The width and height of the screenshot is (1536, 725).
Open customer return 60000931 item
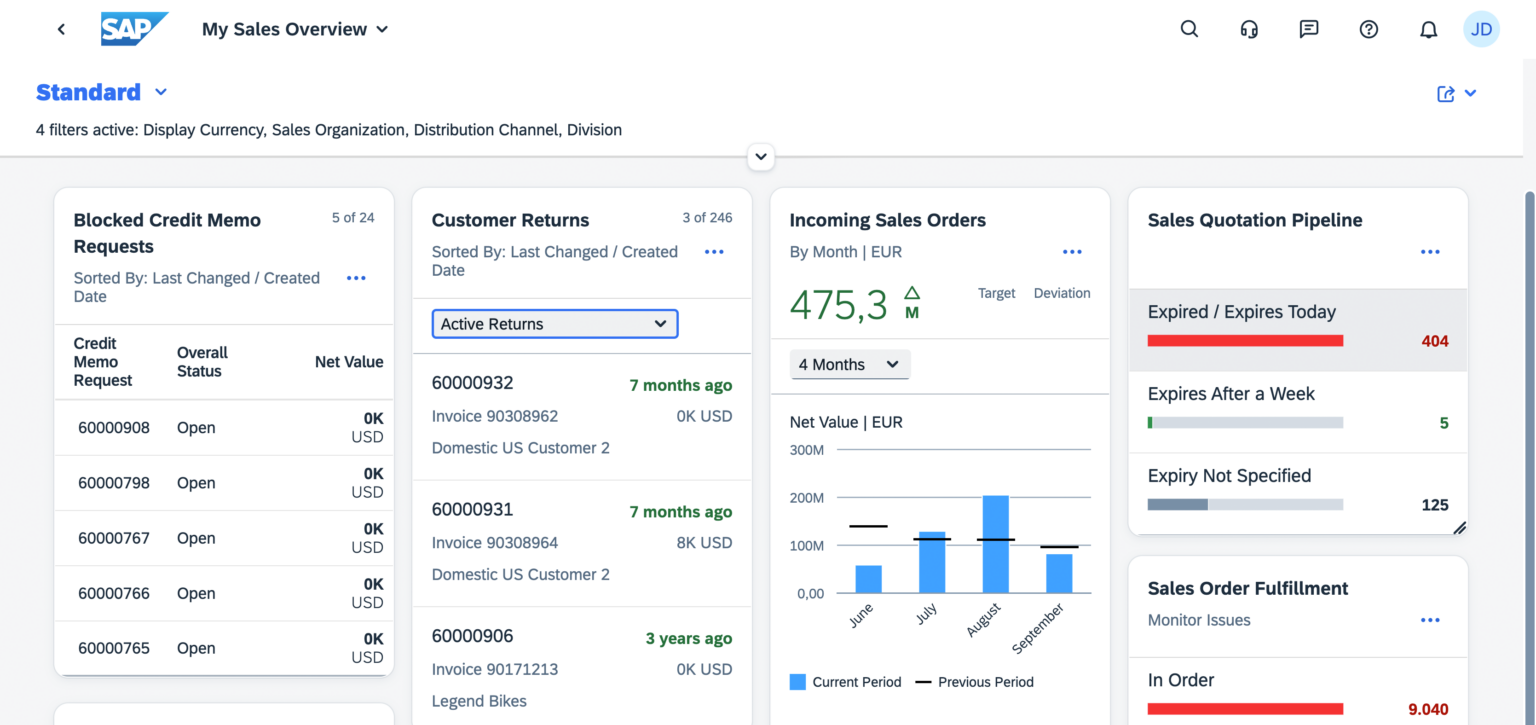point(581,542)
